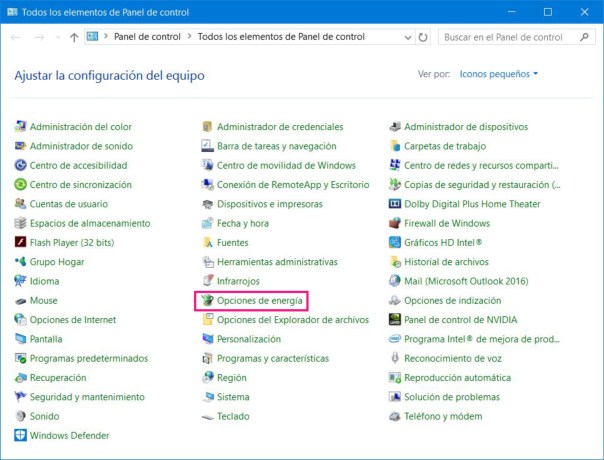
Task: Open the Sistema link
Action: 233,396
